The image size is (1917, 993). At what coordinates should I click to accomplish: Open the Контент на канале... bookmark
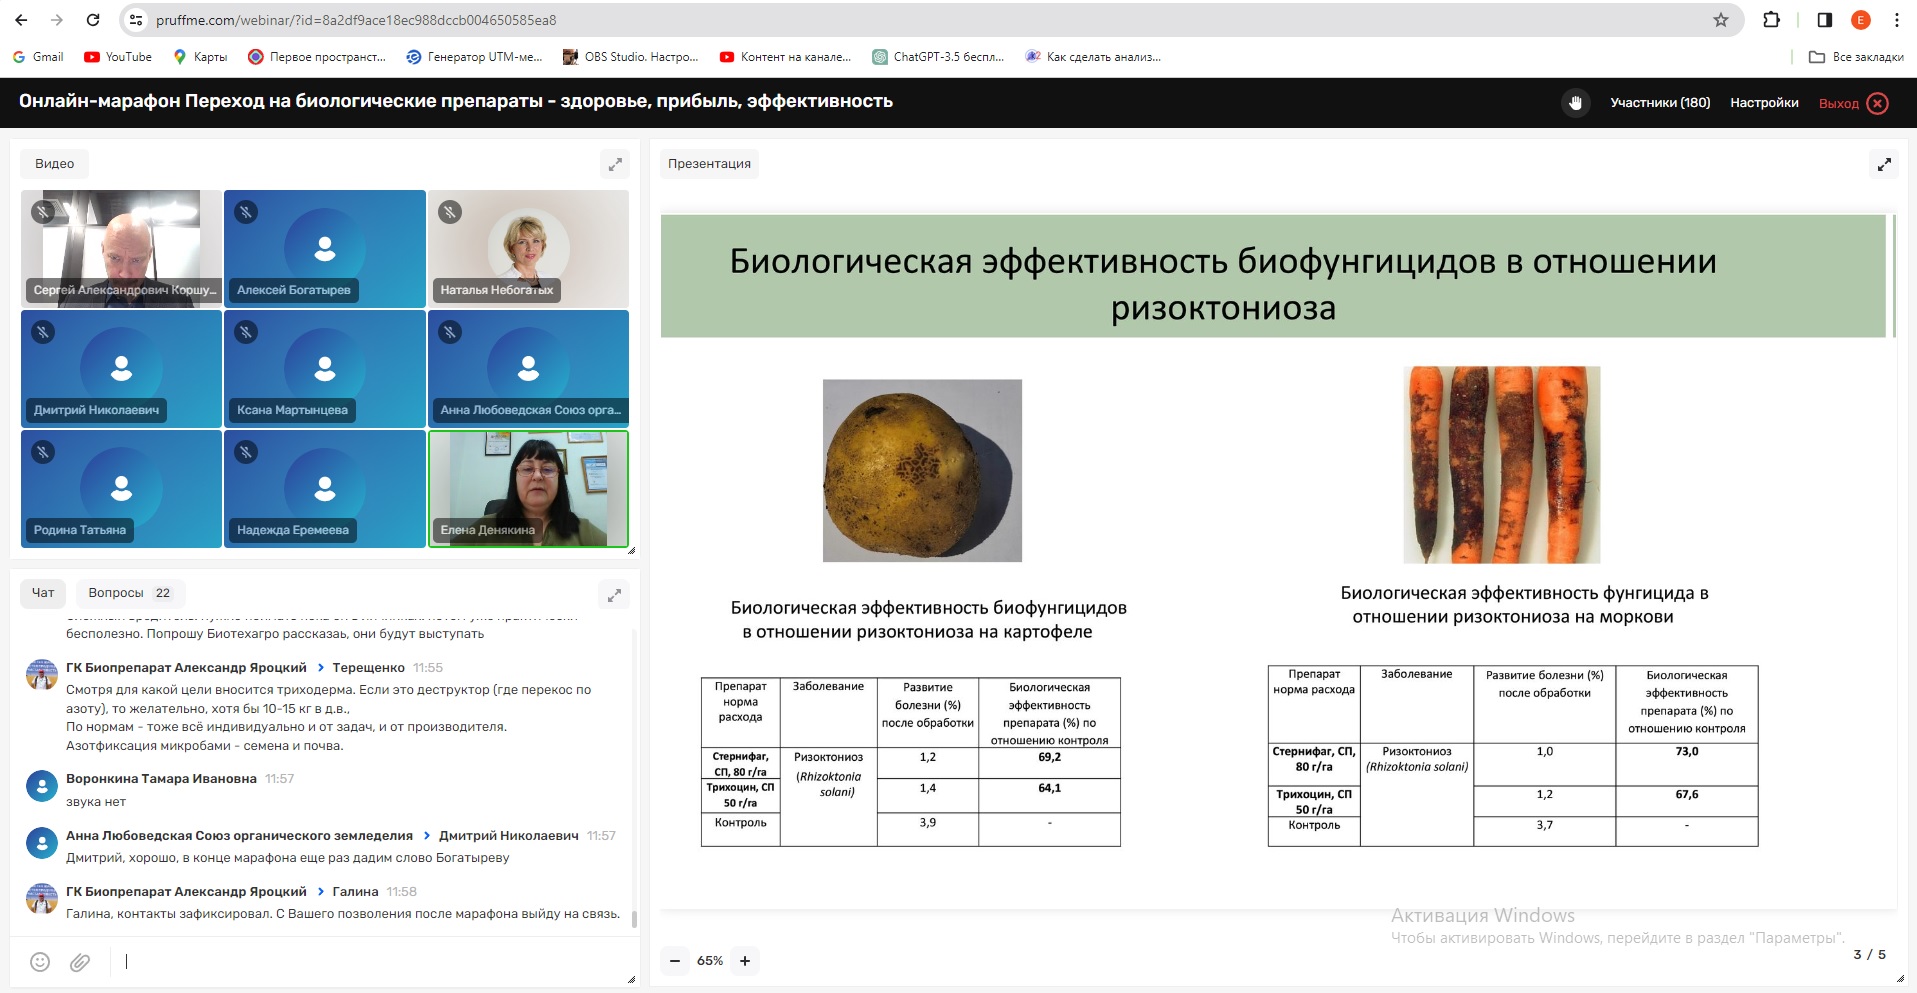tap(785, 57)
